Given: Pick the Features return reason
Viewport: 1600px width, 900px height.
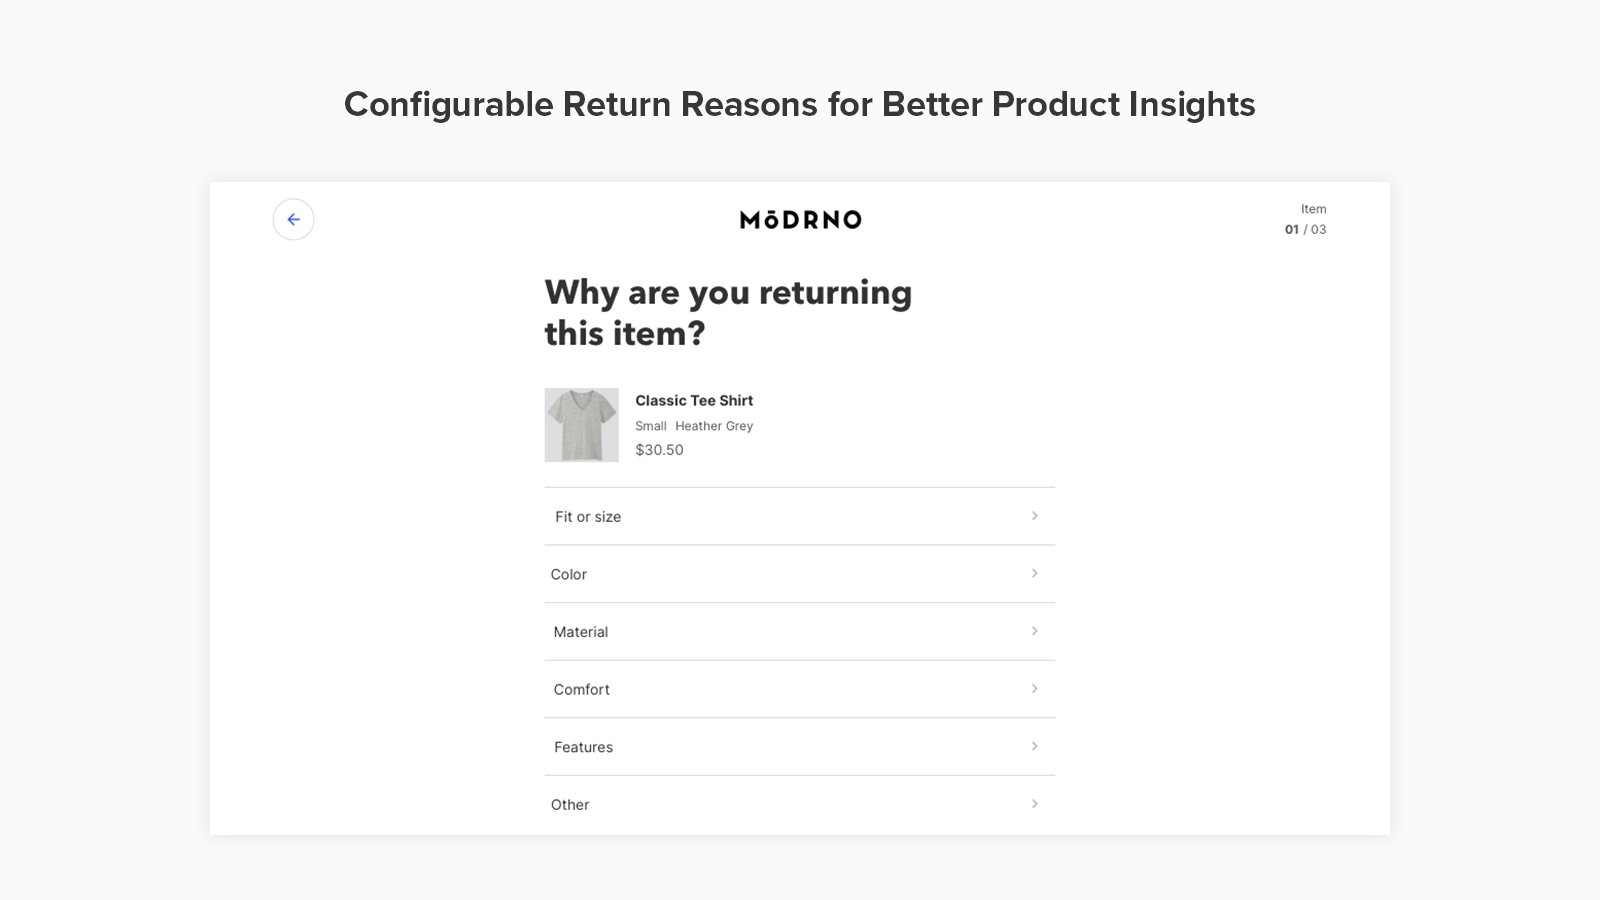Looking at the screenshot, I should click(x=584, y=747).
